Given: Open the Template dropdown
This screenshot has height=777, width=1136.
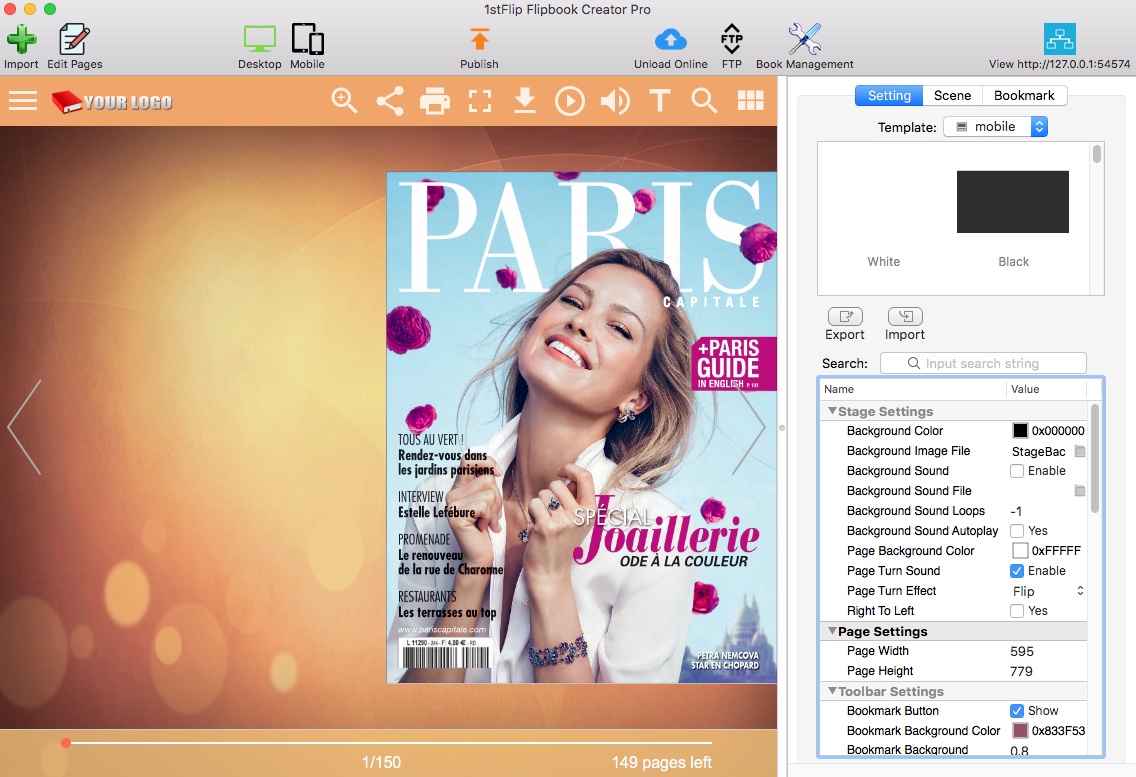Looking at the screenshot, I should 995,127.
